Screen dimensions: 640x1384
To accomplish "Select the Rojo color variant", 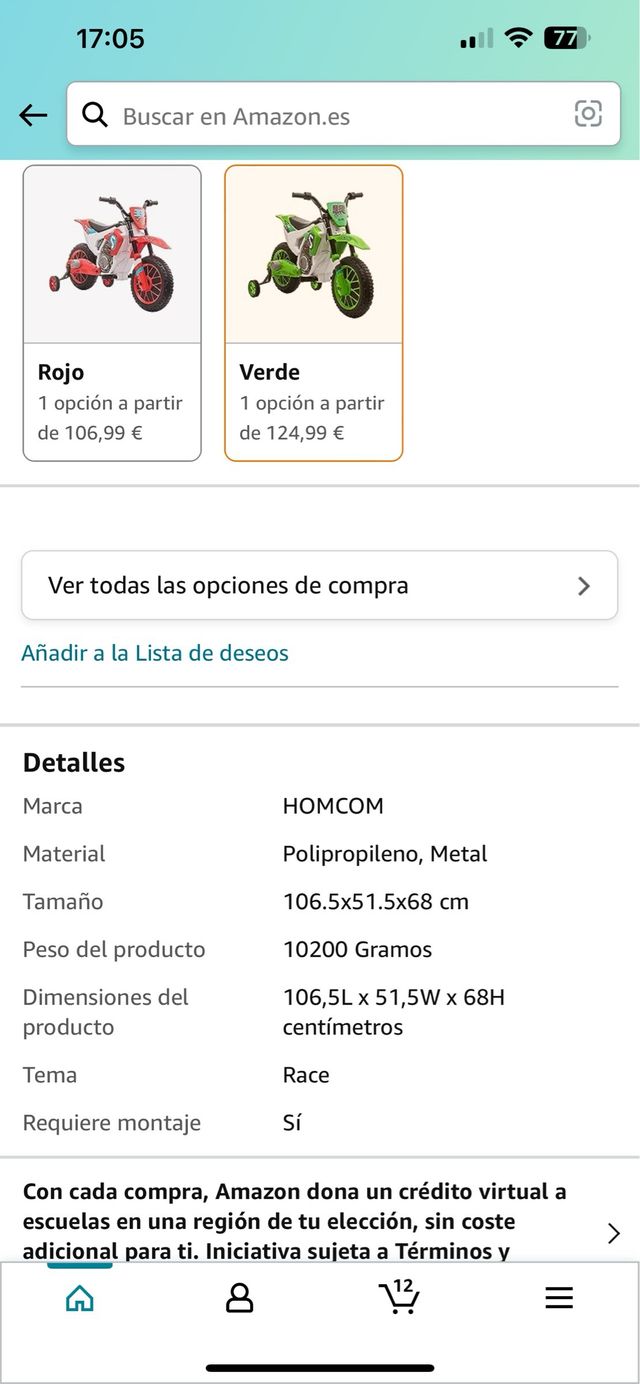I will point(111,310).
